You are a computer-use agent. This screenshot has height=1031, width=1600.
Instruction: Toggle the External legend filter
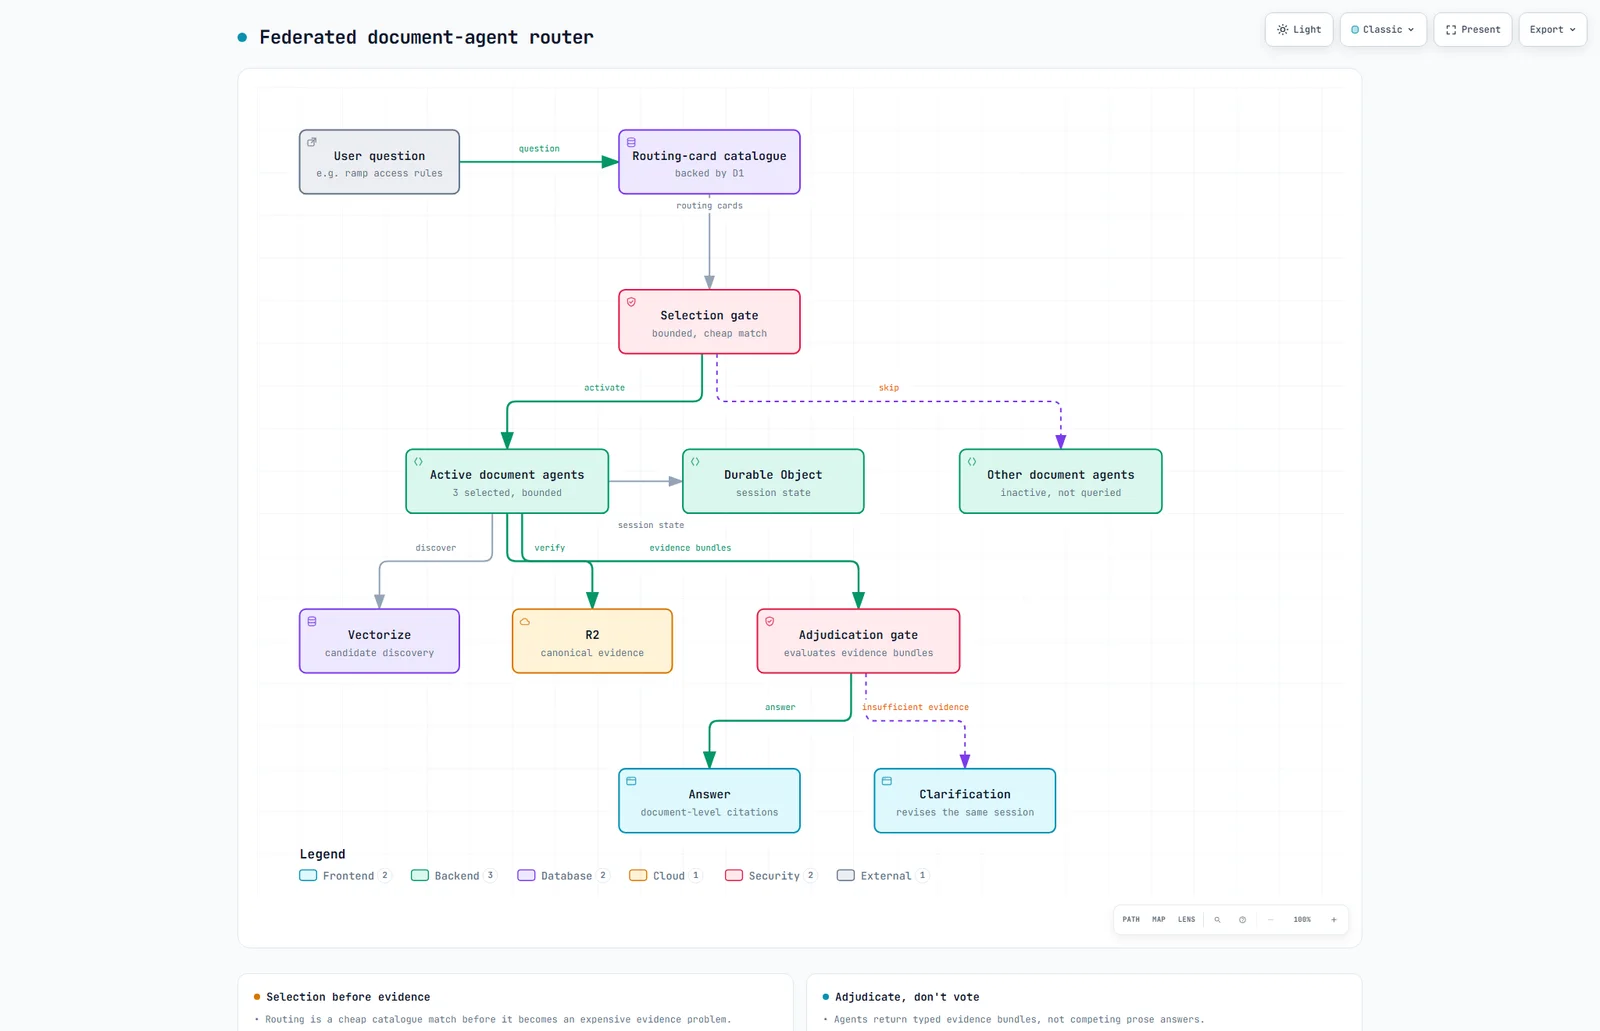(883, 876)
